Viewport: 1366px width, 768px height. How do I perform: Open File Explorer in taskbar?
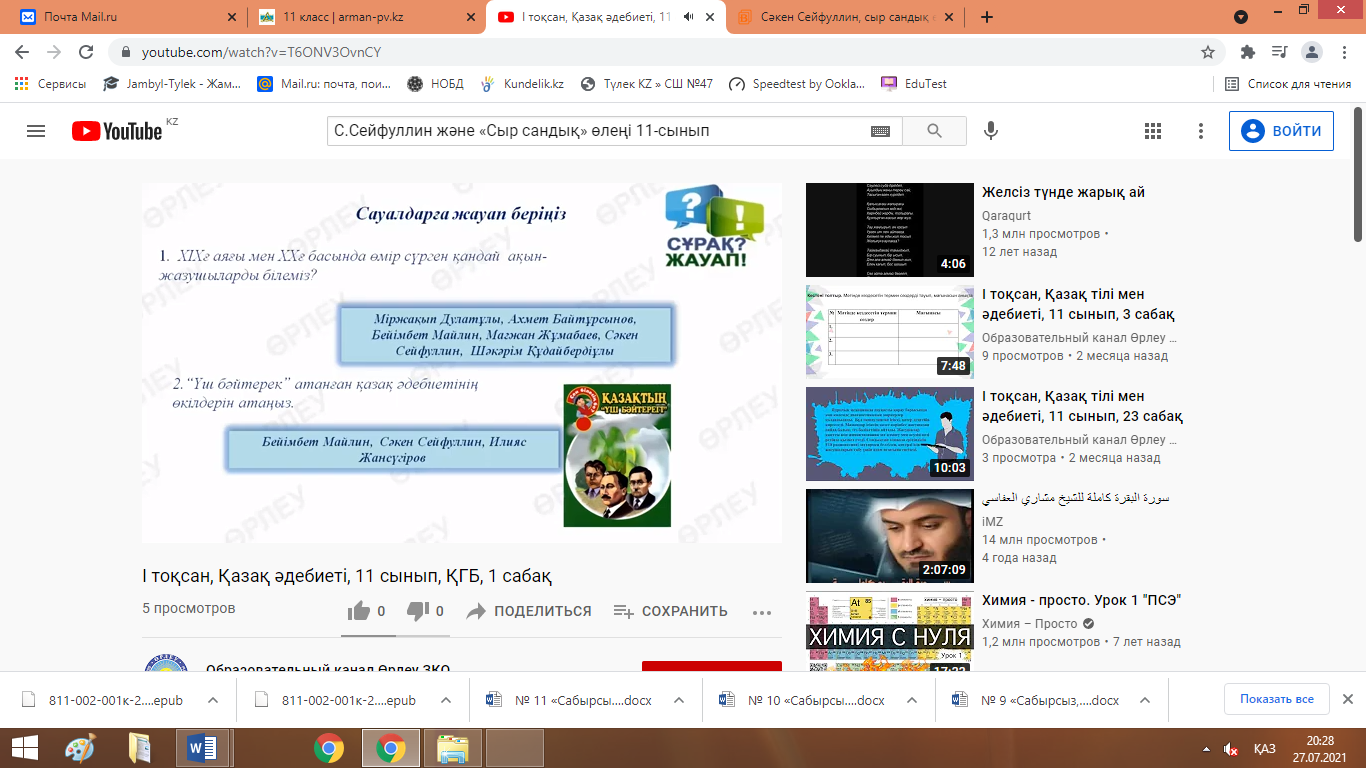point(452,748)
